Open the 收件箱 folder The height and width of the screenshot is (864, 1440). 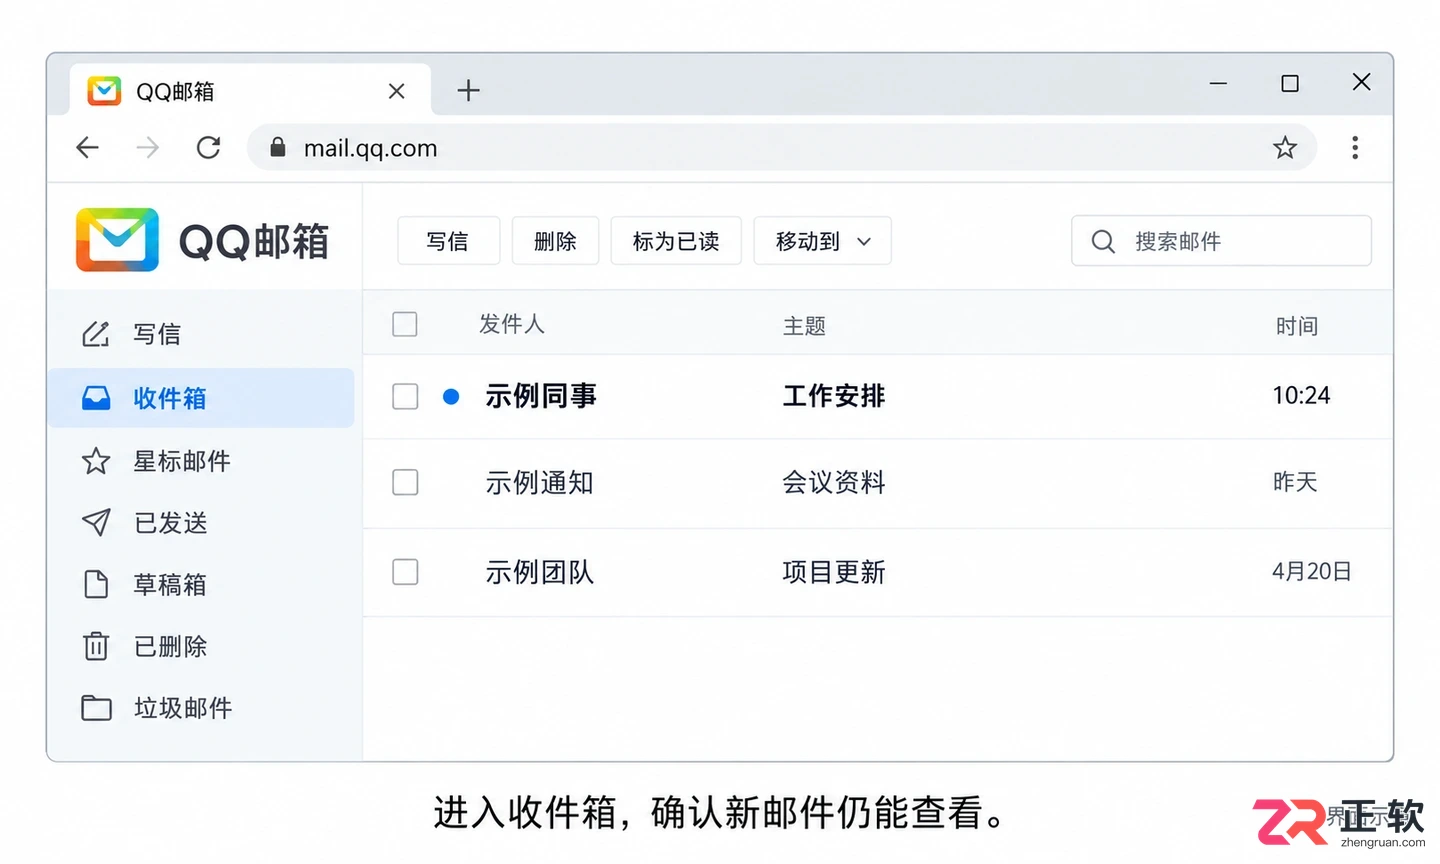point(201,398)
